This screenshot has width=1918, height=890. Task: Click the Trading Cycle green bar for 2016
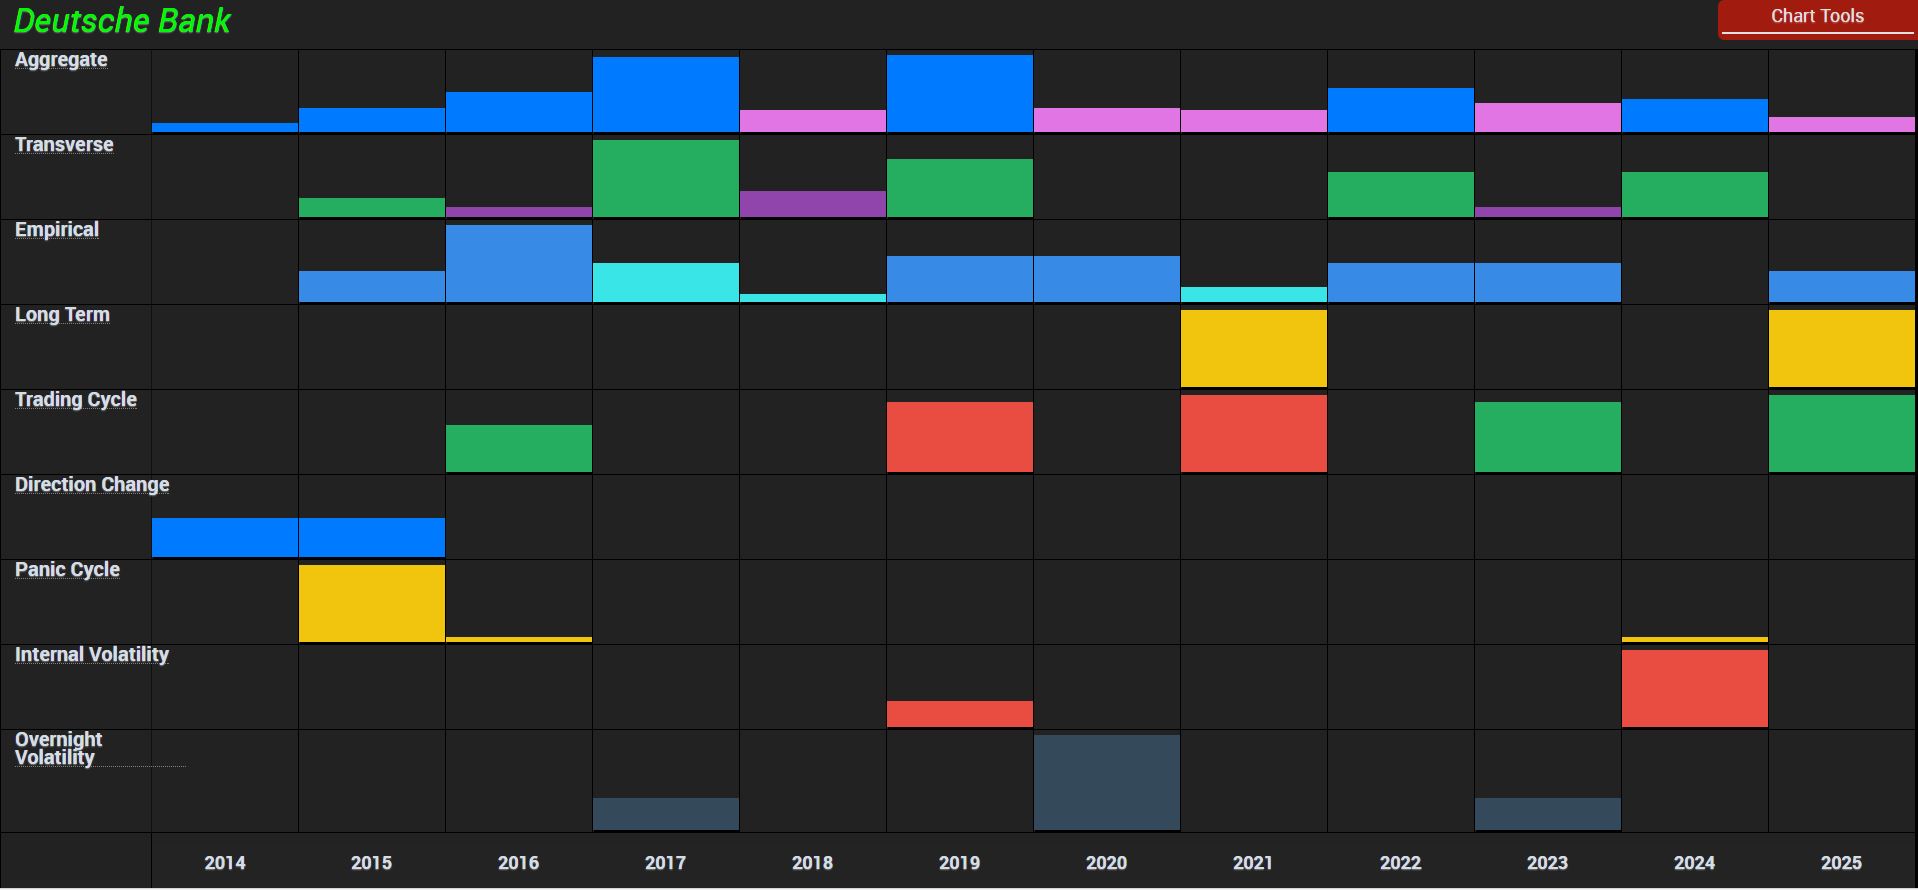click(x=519, y=448)
